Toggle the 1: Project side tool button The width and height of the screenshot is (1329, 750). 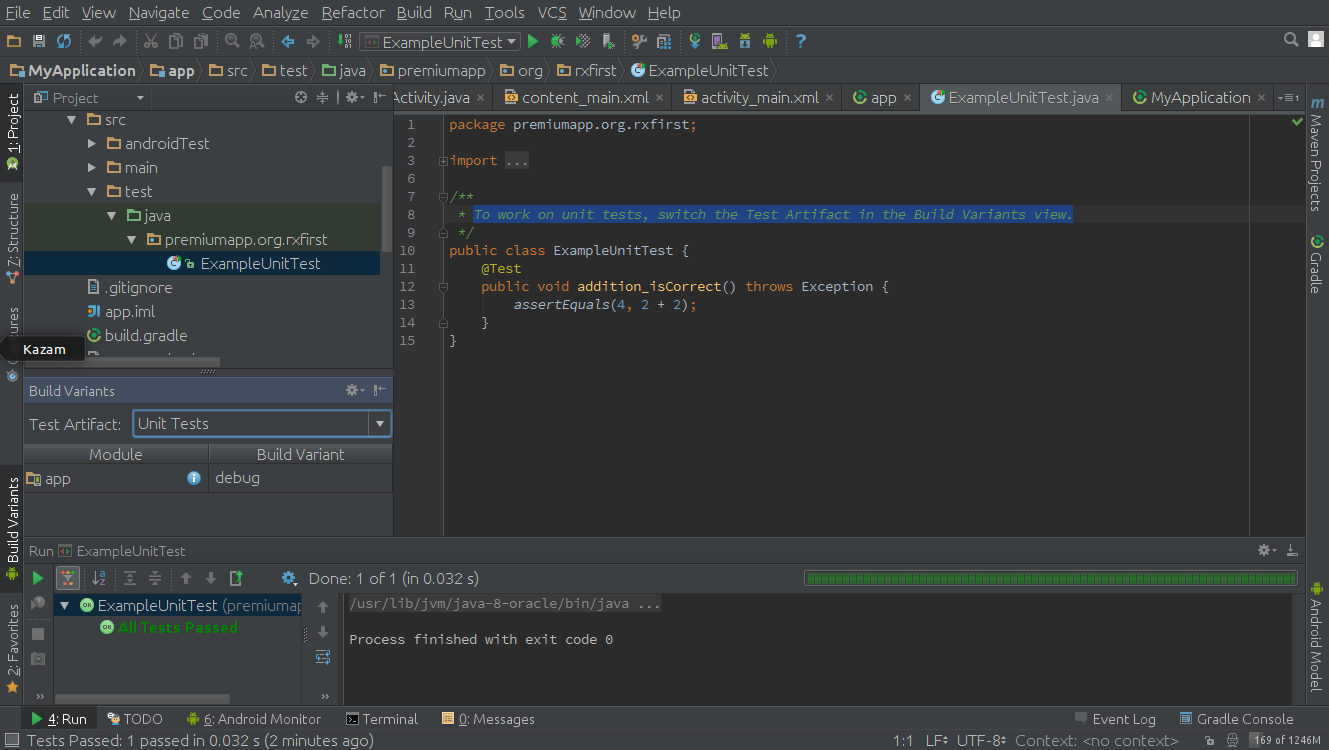pyautogui.click(x=12, y=131)
